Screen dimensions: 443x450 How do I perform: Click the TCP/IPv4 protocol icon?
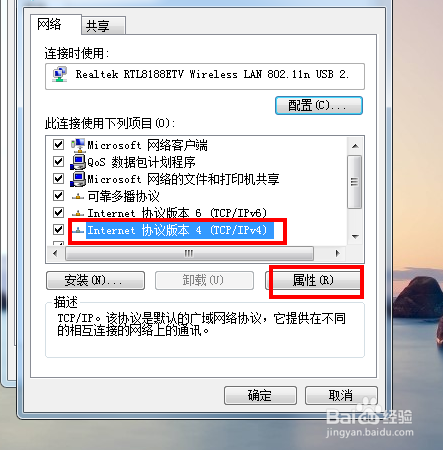coord(78,230)
